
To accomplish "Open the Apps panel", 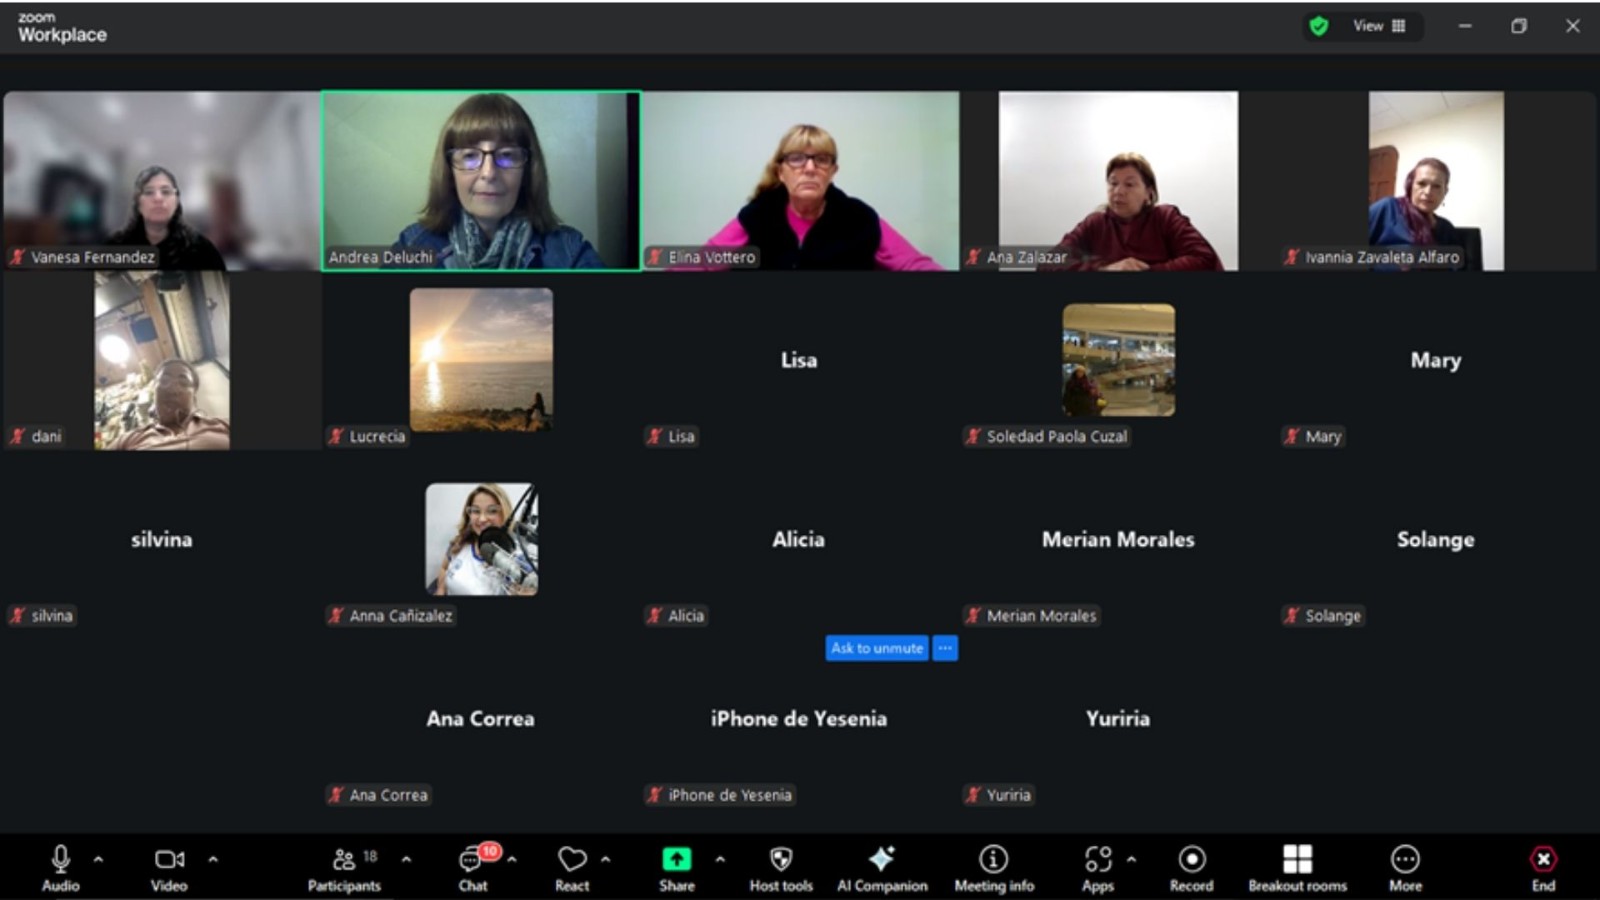I will coord(1098,868).
